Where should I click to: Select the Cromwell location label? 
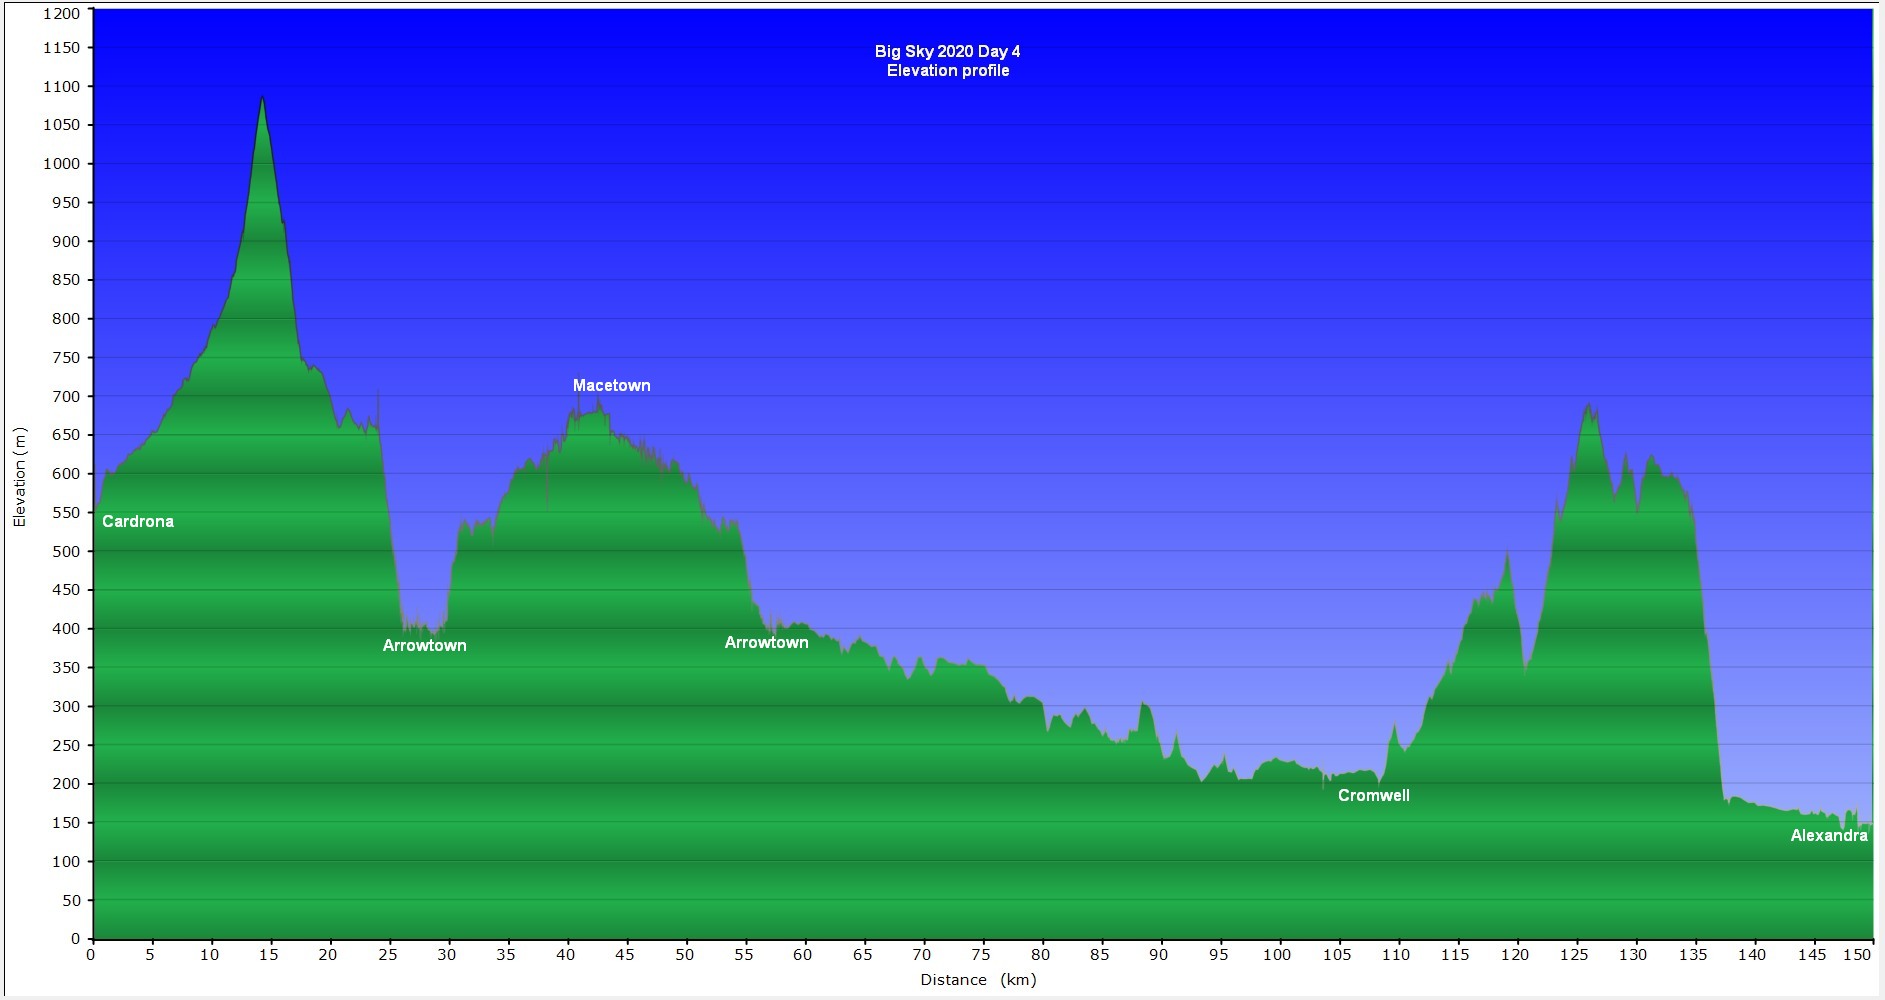(1373, 795)
